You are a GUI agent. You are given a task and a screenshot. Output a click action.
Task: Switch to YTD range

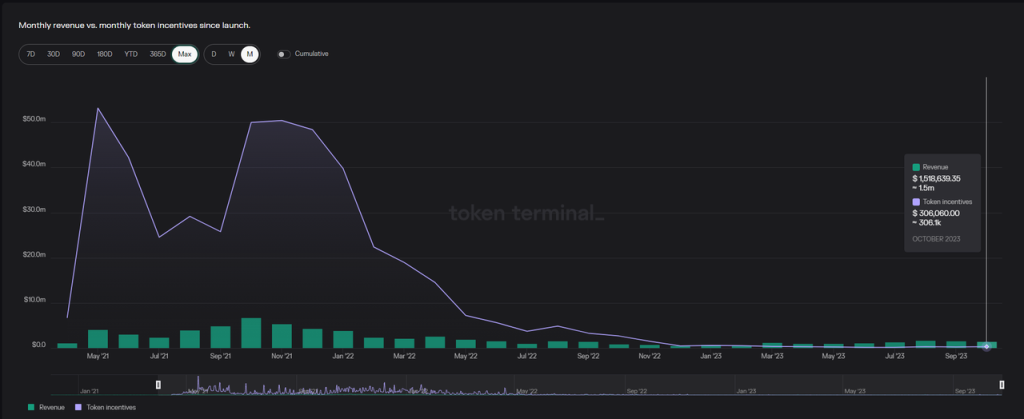click(x=130, y=54)
